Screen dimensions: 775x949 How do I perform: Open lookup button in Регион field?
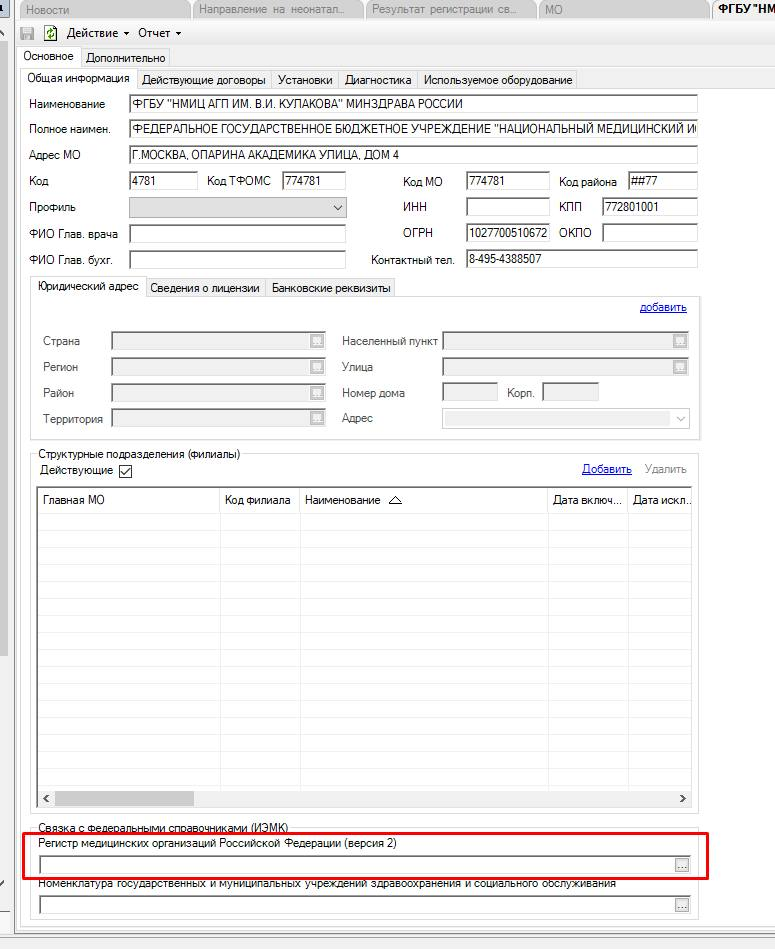click(317, 367)
